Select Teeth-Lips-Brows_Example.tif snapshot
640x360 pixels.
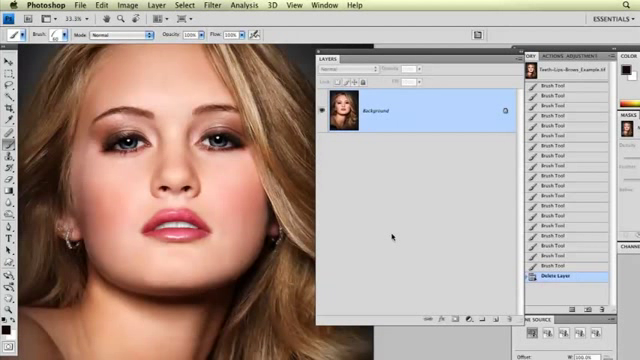[x=567, y=70]
